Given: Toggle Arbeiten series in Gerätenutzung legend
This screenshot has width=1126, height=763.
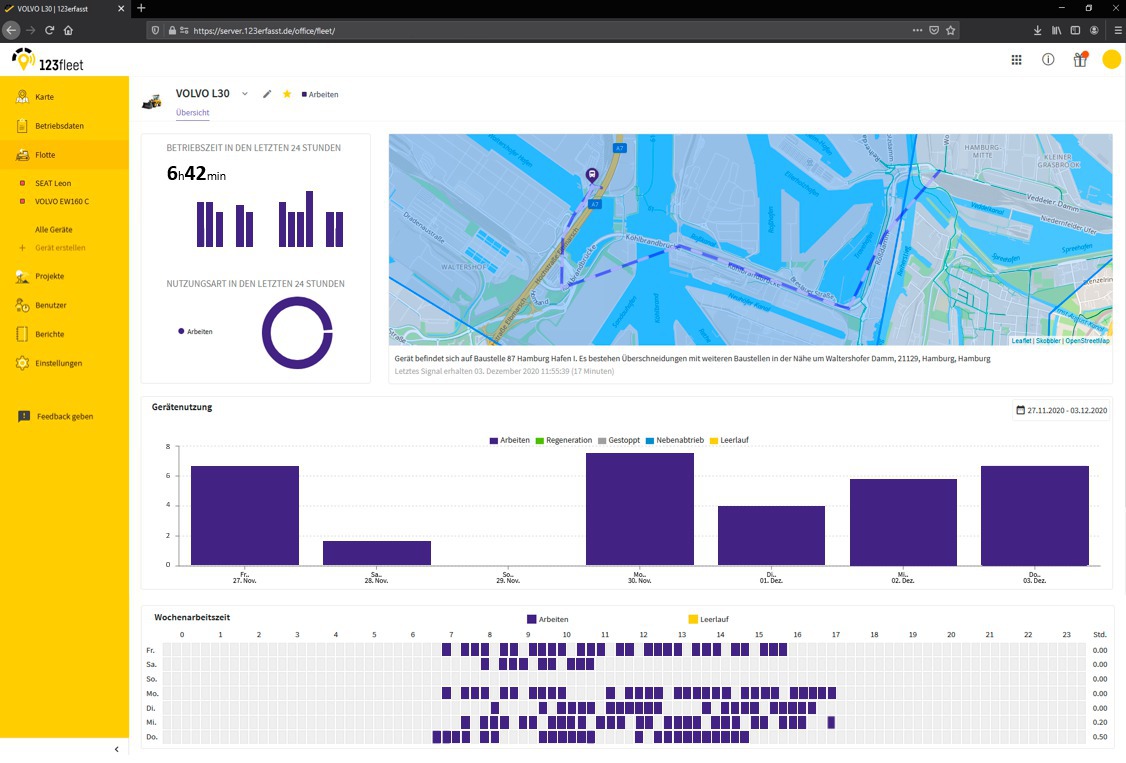Looking at the screenshot, I should pyautogui.click(x=510, y=440).
